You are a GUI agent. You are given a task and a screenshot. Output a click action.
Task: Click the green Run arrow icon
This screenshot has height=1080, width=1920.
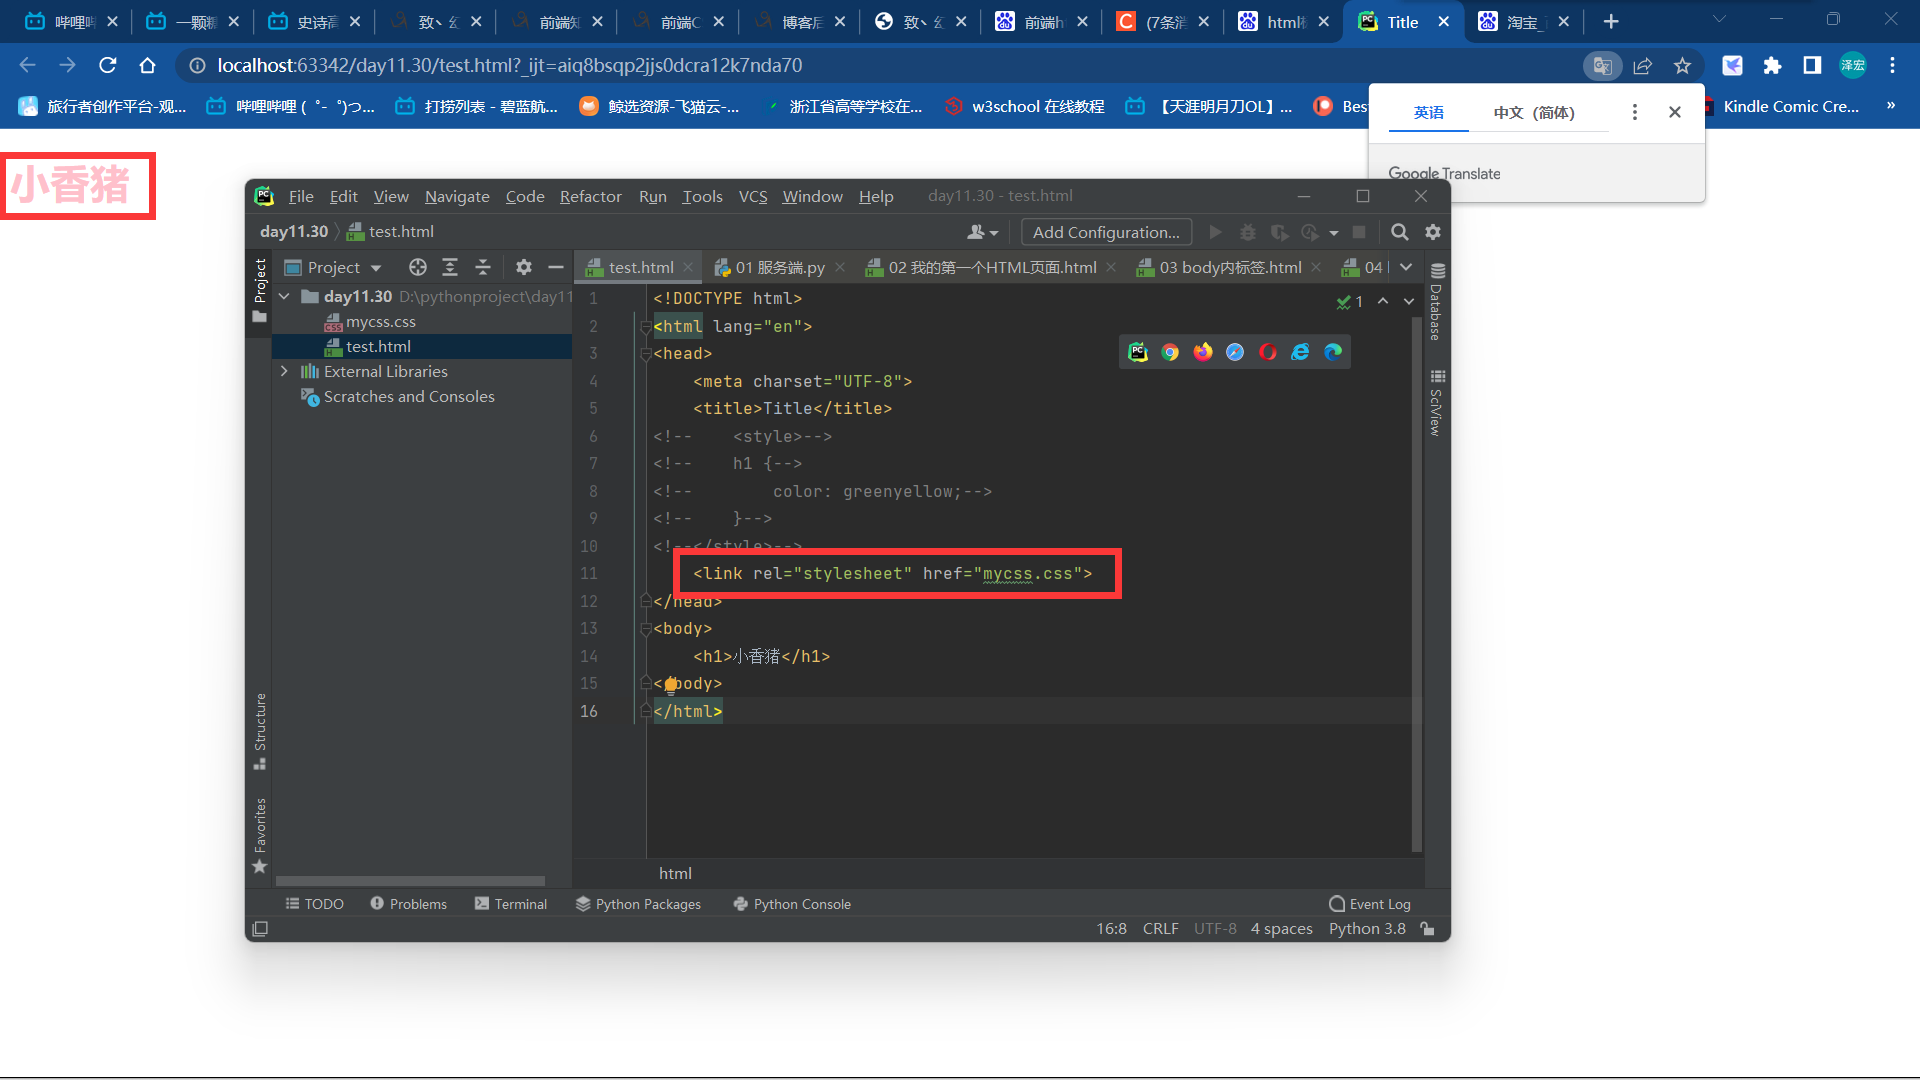(x=1216, y=232)
